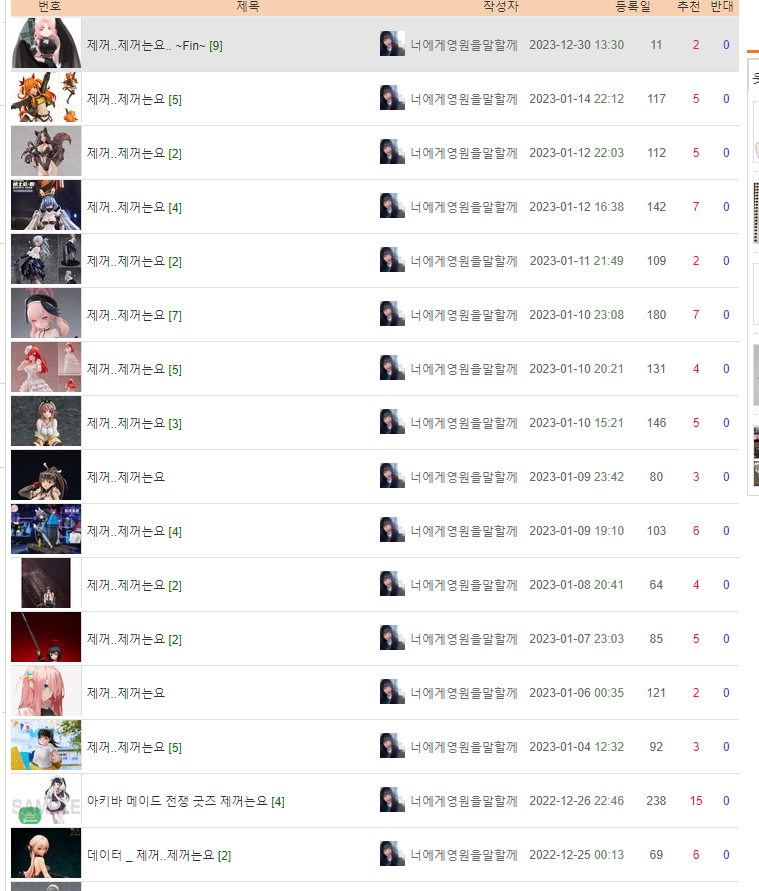
Task: Click the red-haired wedding dress figure thumbnail
Action: click(x=46, y=367)
